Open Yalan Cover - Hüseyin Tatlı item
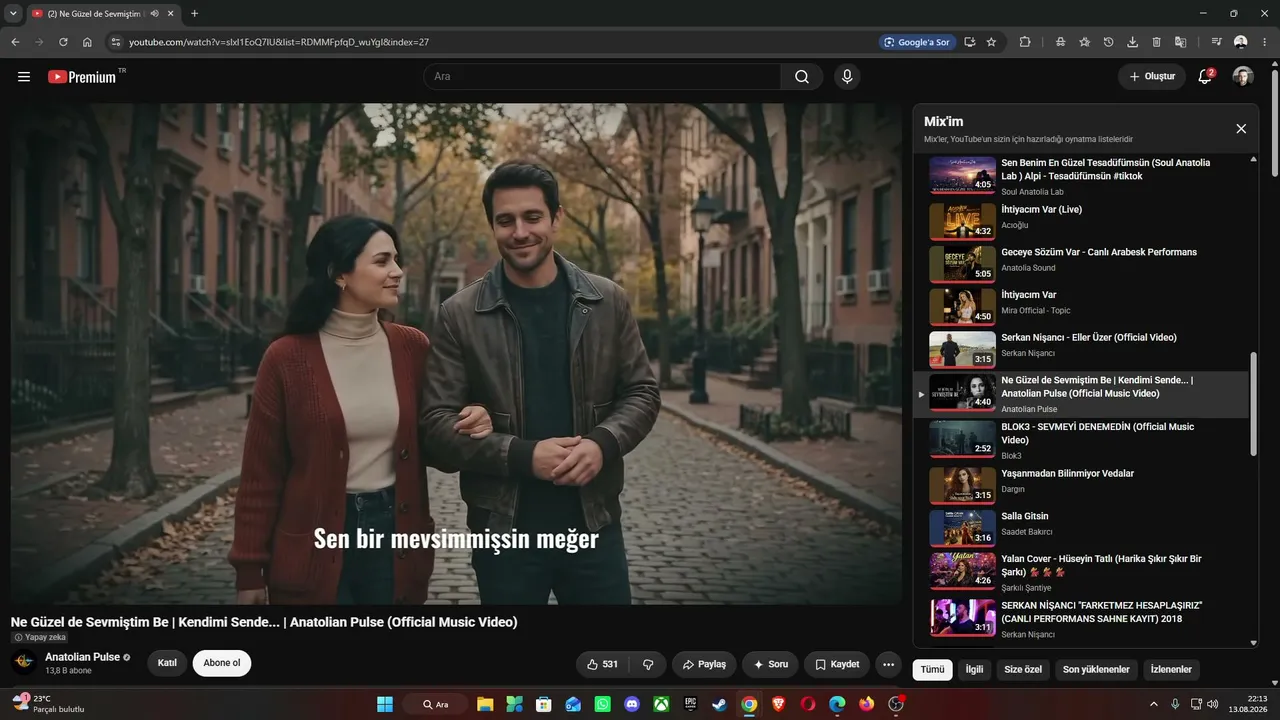The height and width of the screenshot is (720, 1280). point(1080,571)
